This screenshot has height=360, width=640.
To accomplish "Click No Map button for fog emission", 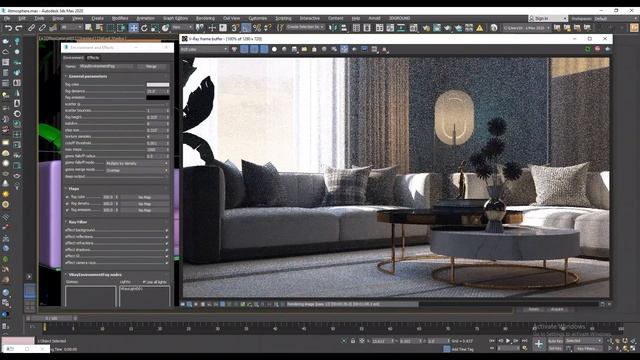I will pos(144,210).
